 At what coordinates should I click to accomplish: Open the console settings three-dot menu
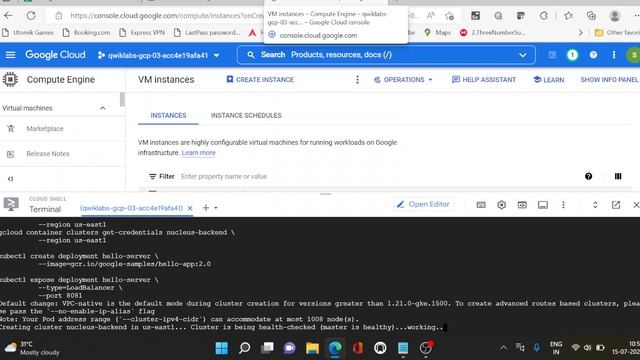(x=613, y=55)
